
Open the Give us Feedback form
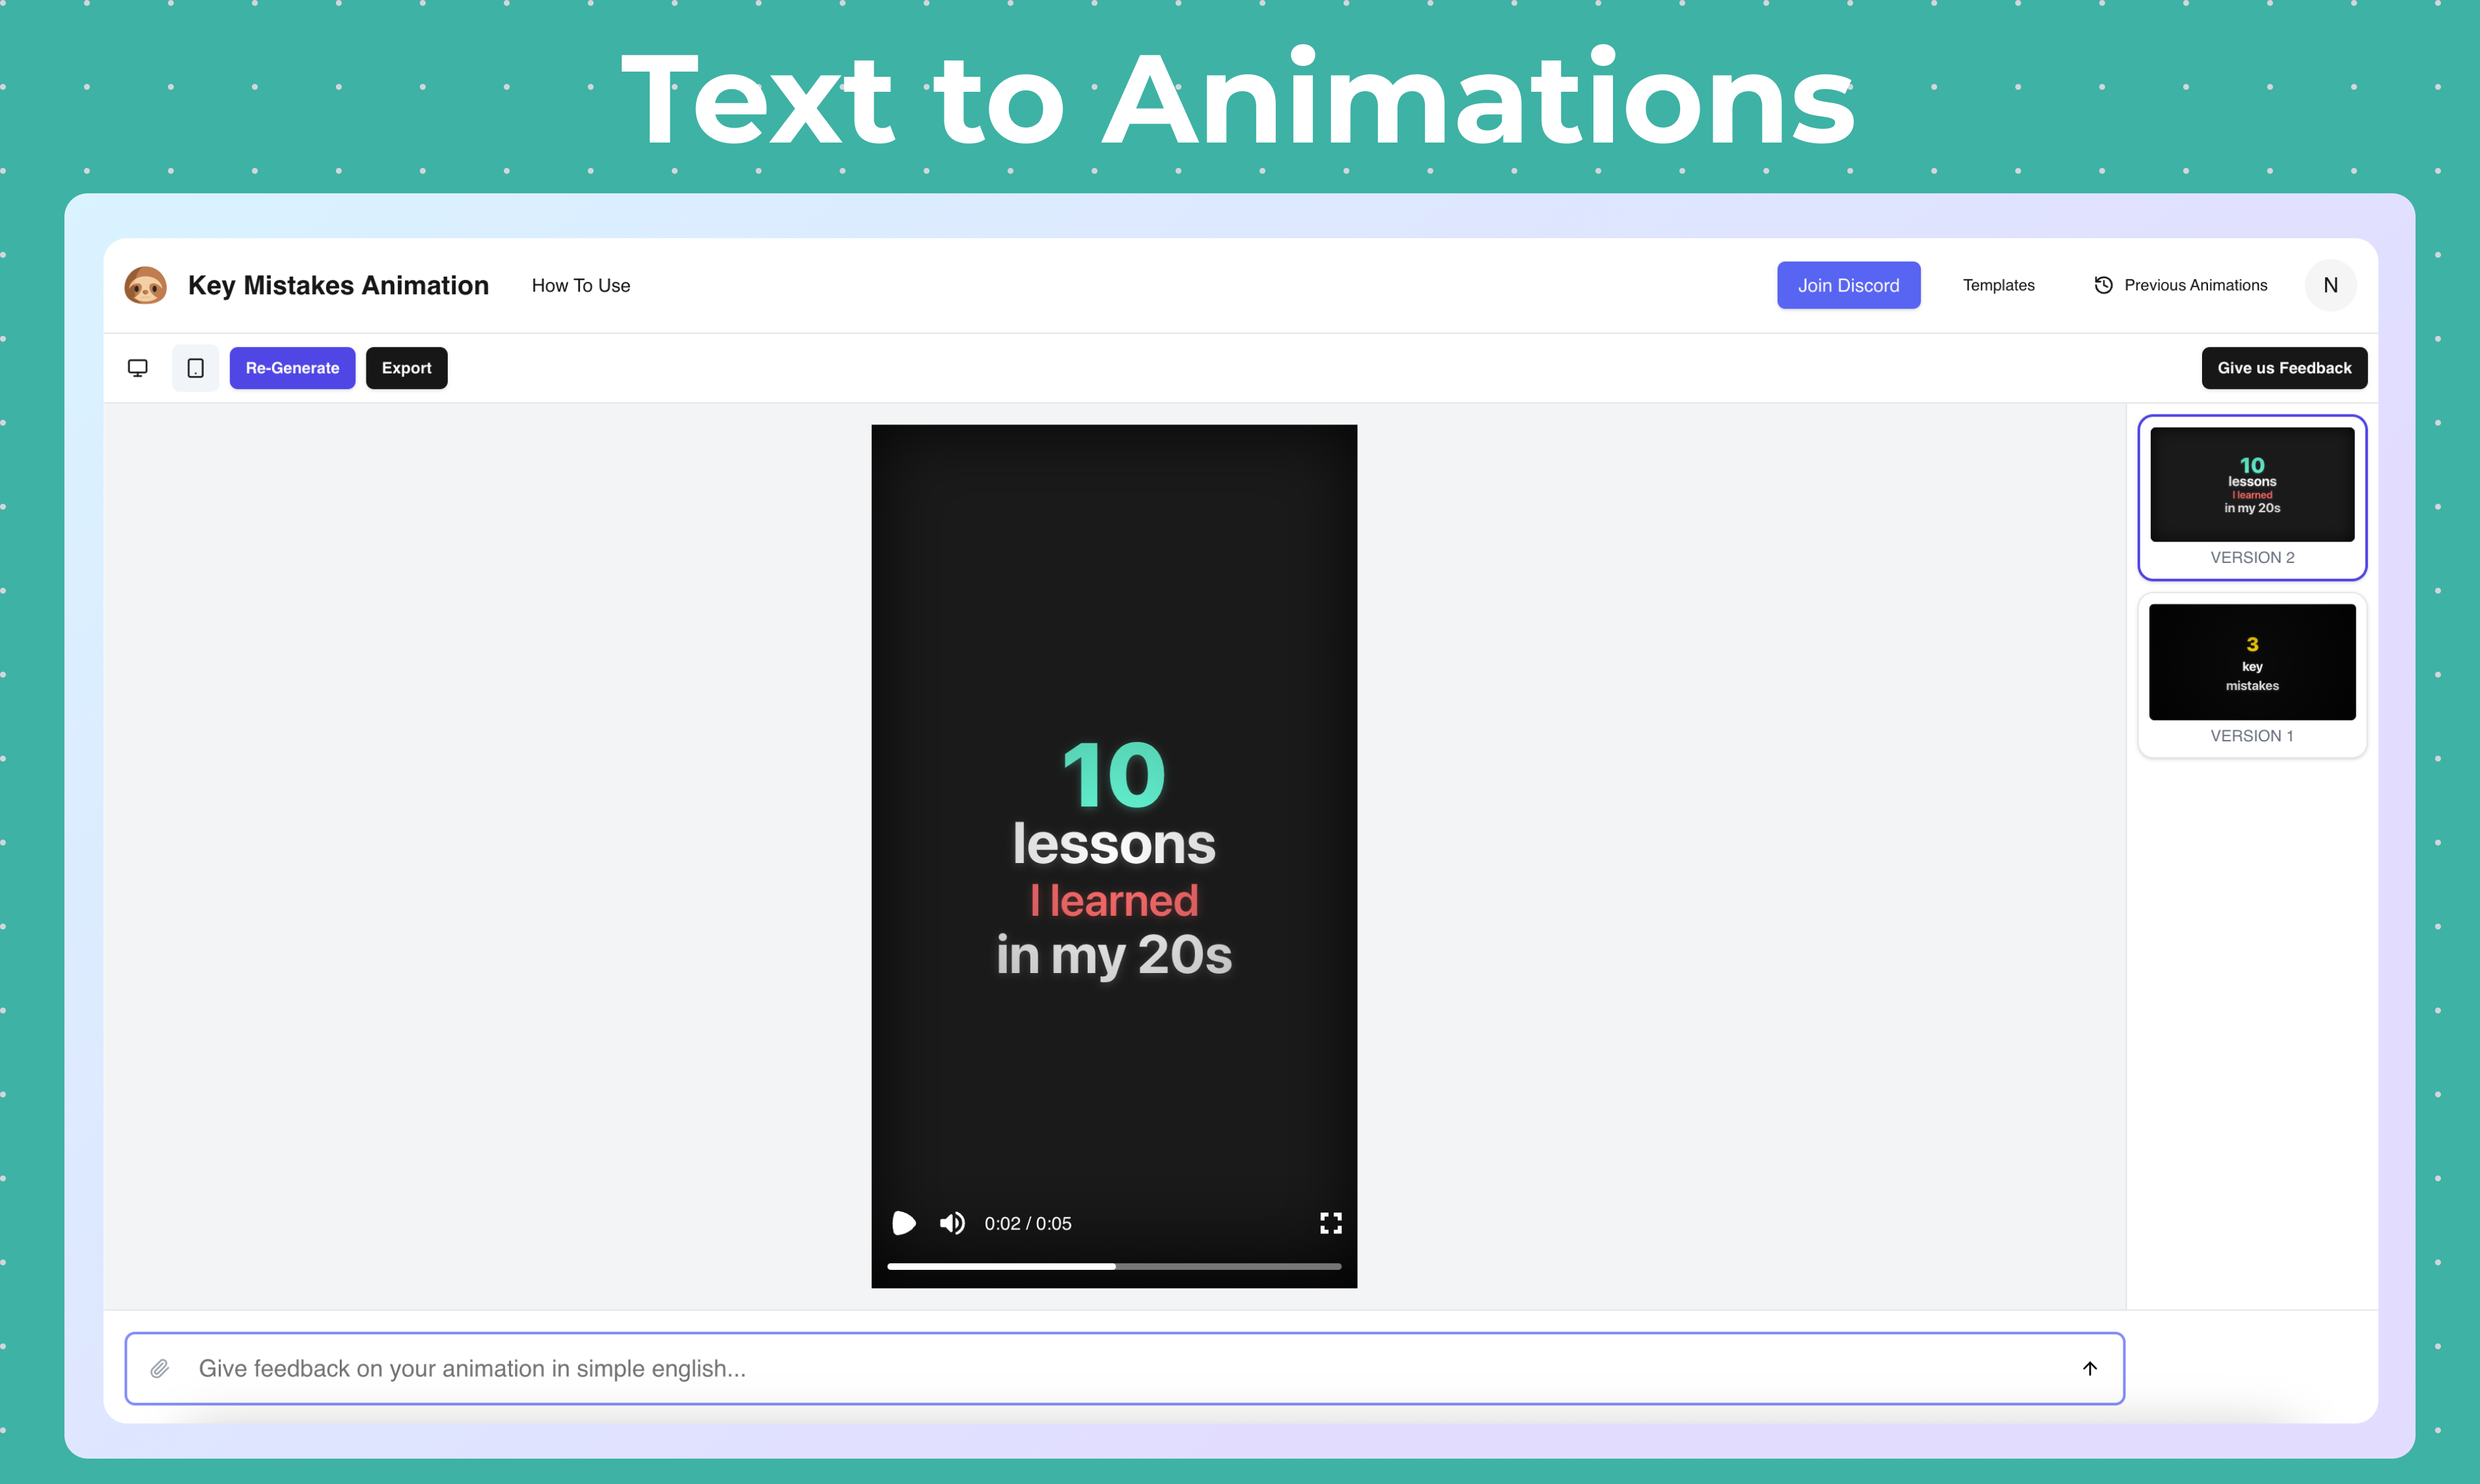point(2283,368)
